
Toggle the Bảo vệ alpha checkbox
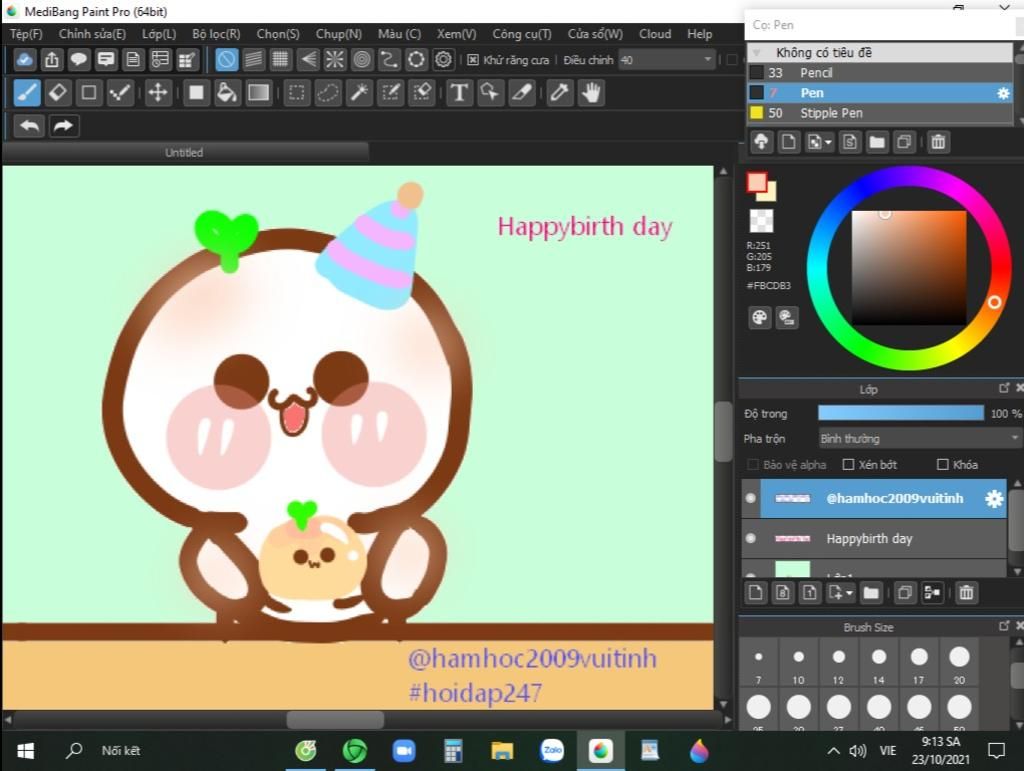click(753, 464)
